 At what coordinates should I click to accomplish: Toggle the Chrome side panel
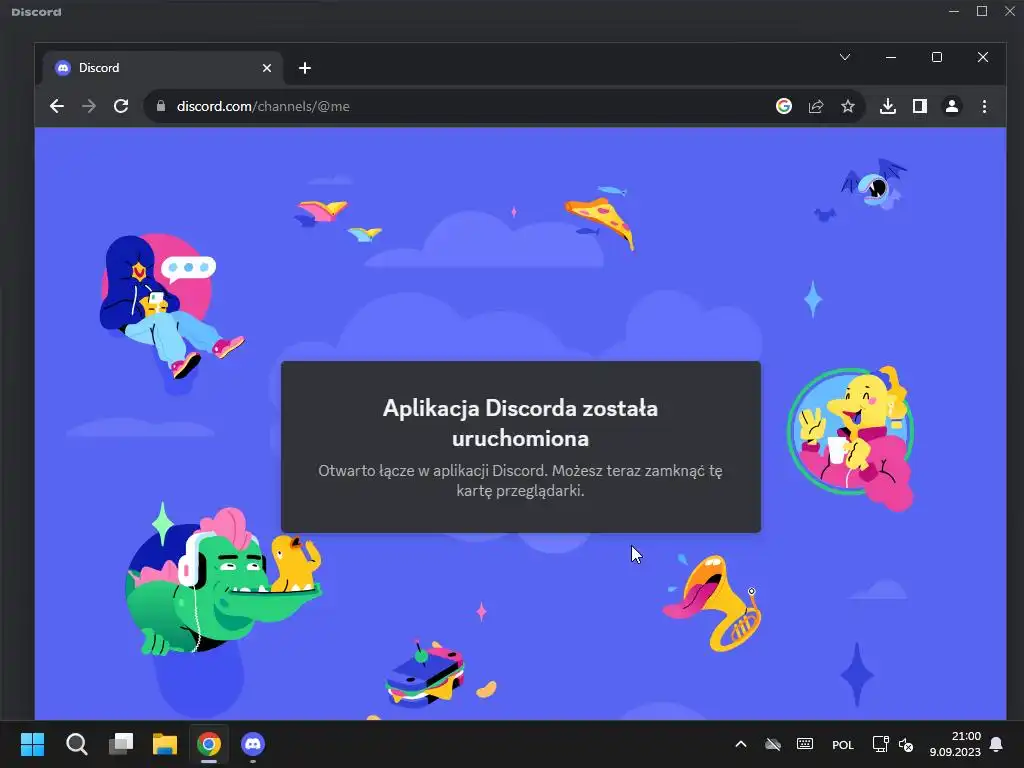(920, 106)
